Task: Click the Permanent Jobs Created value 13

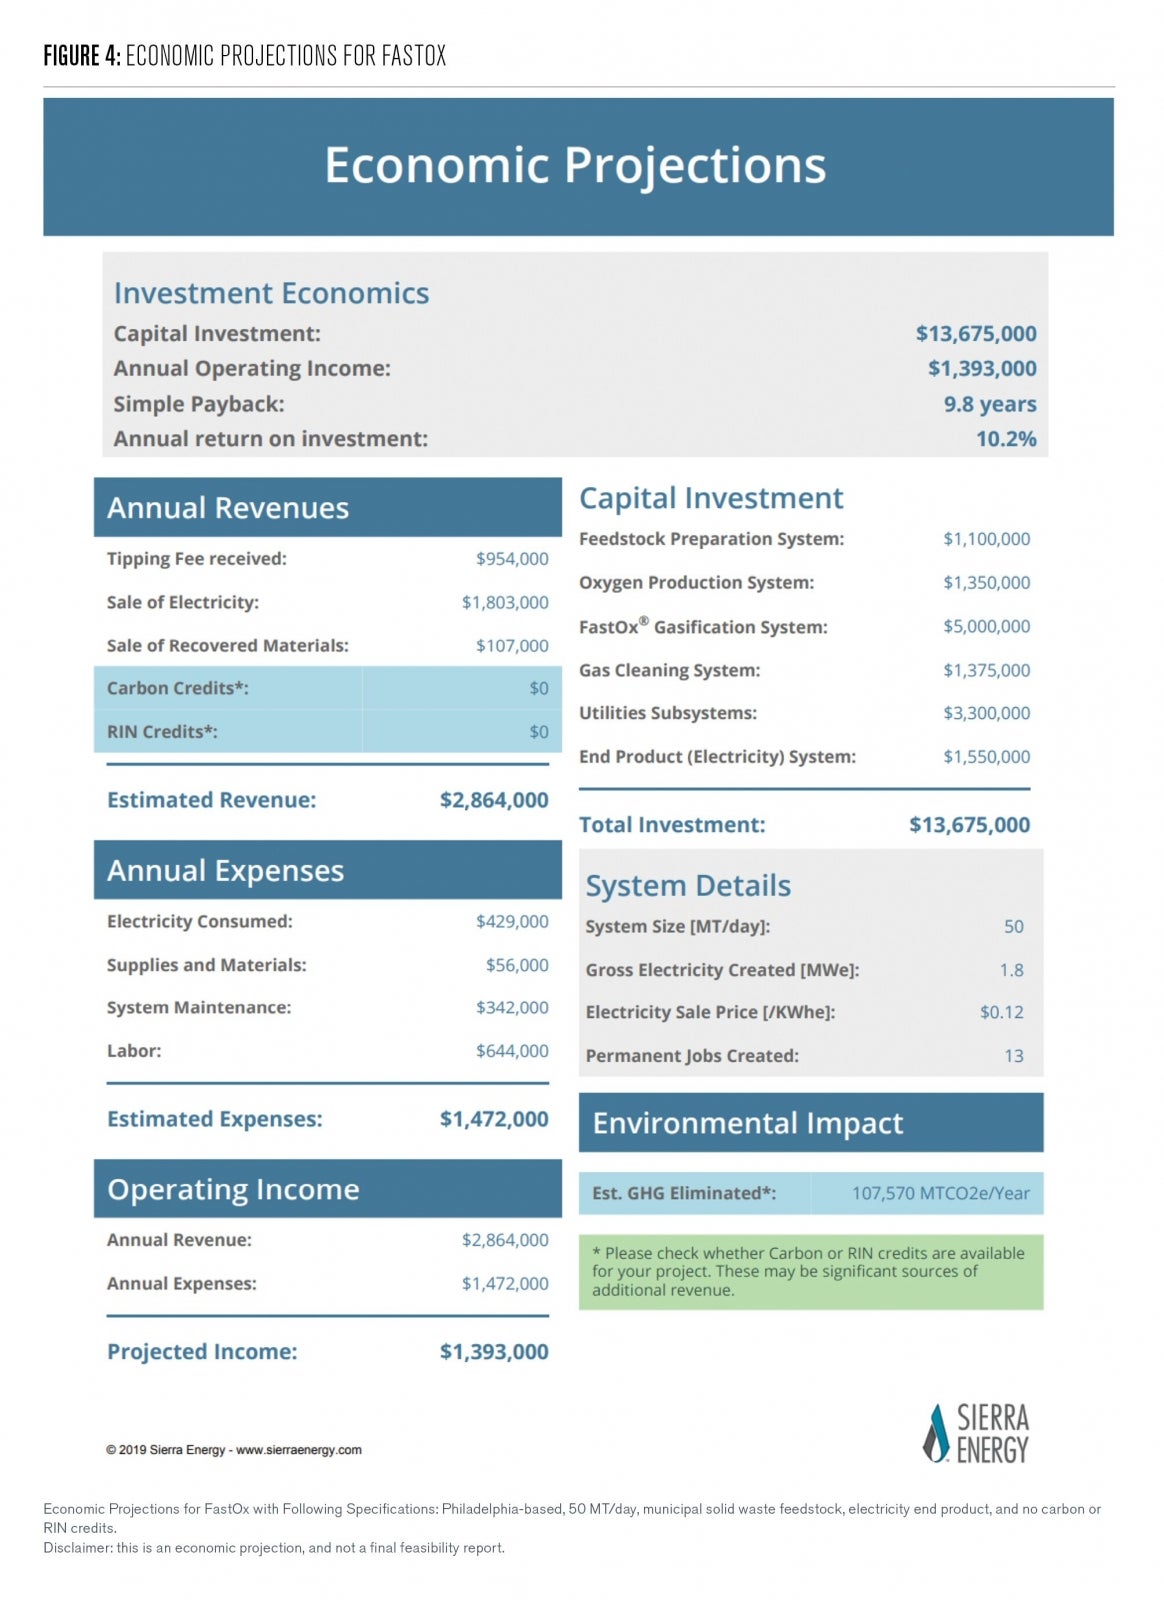Action: click(1014, 1056)
